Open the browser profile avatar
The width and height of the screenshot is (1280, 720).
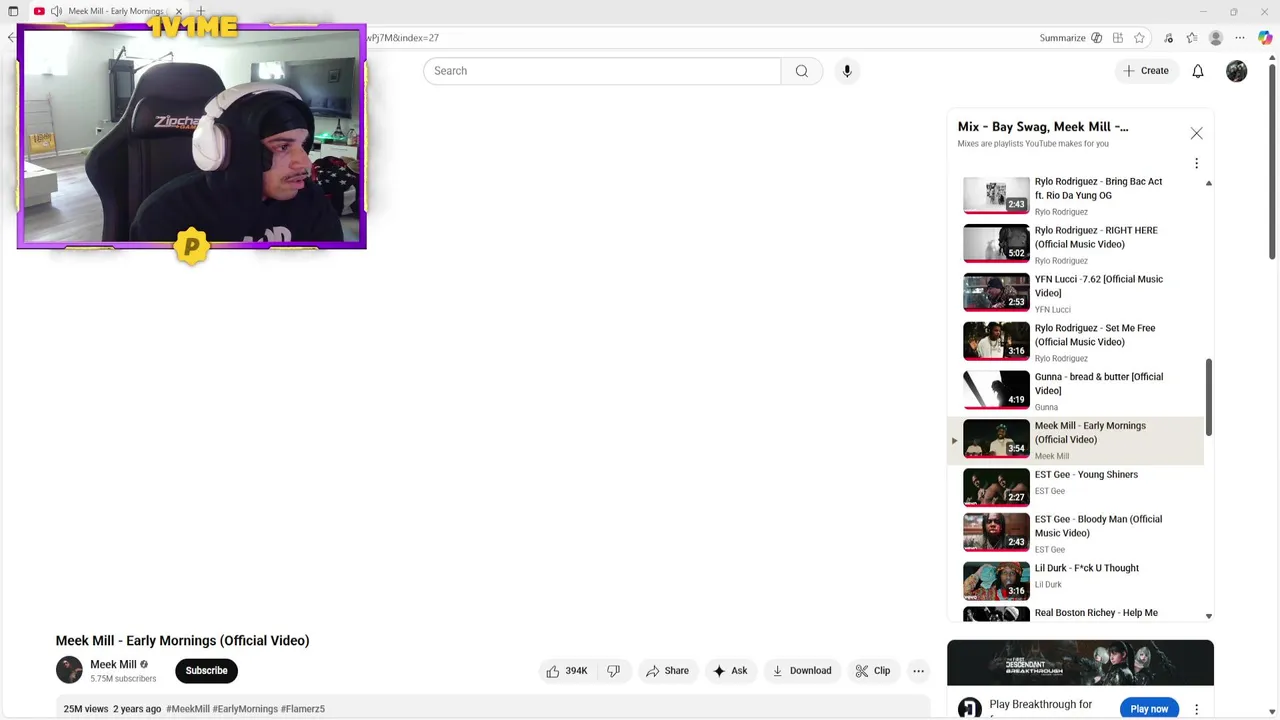point(1216,38)
